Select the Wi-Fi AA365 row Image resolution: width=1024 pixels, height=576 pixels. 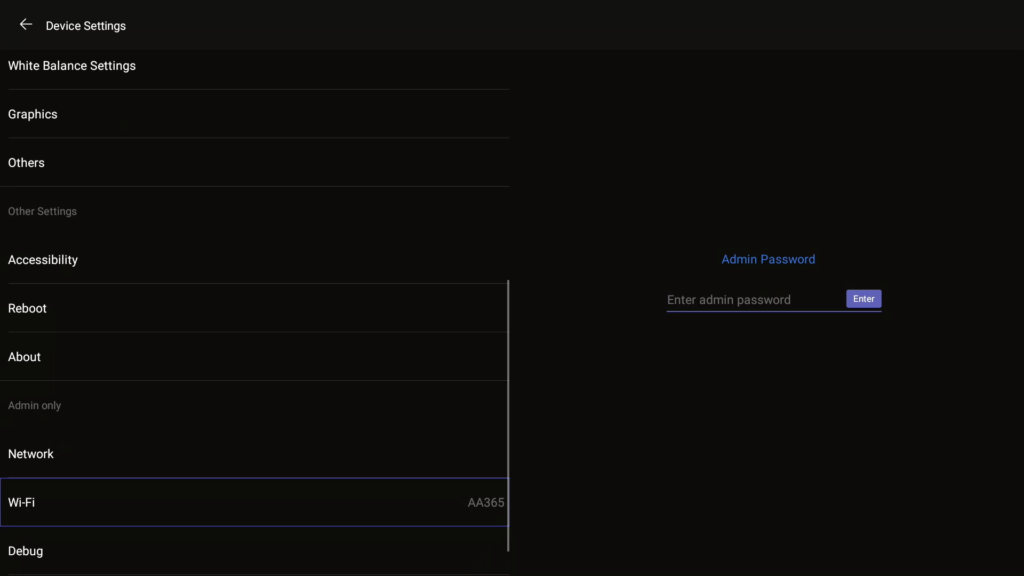(x=255, y=502)
